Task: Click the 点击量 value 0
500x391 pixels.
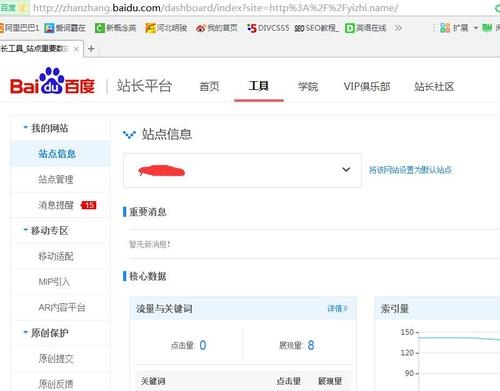Action: 203,345
